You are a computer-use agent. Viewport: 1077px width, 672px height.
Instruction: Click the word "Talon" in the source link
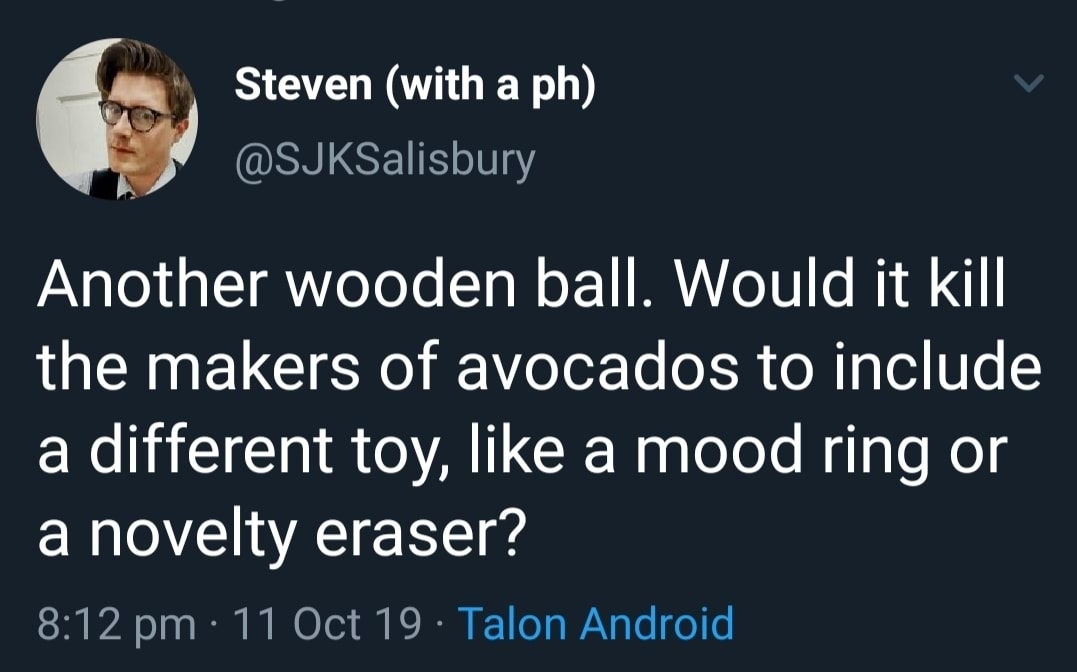[512, 623]
